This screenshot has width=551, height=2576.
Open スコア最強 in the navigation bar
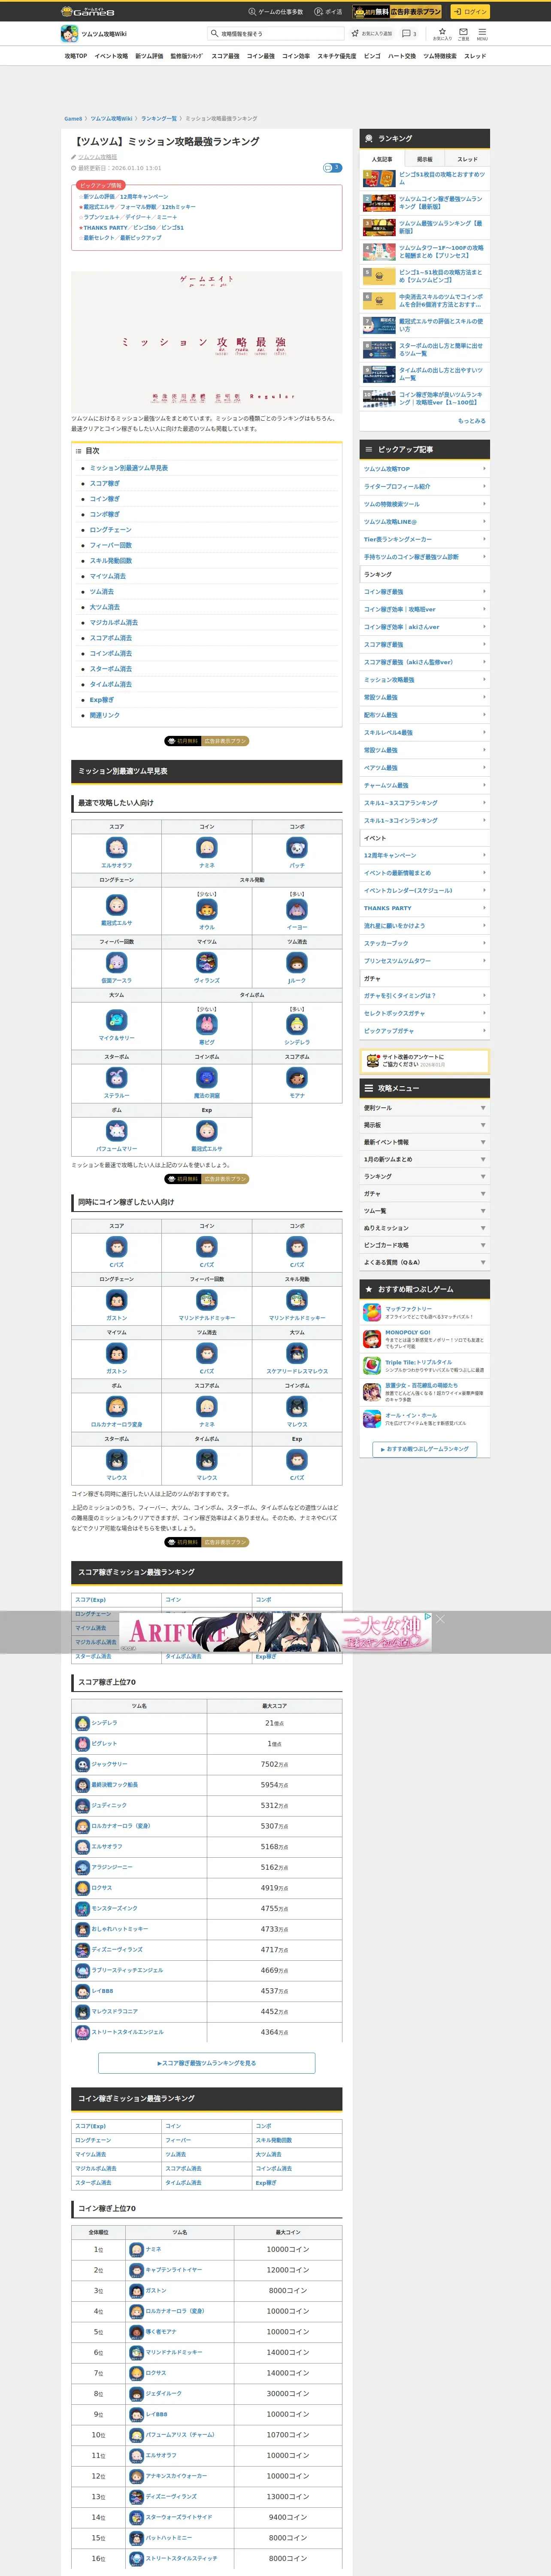tap(225, 56)
